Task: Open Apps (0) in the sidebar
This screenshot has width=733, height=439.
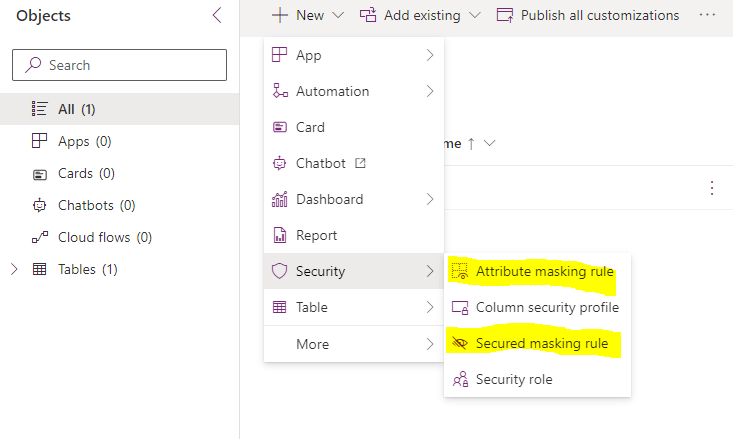Action: (84, 141)
